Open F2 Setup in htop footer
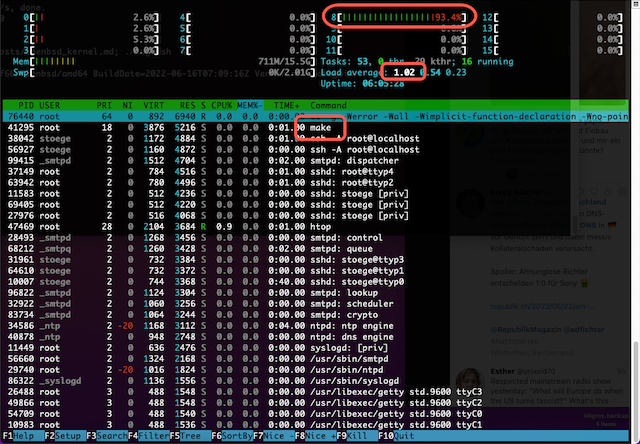This screenshot has height=444, width=640. (65, 436)
